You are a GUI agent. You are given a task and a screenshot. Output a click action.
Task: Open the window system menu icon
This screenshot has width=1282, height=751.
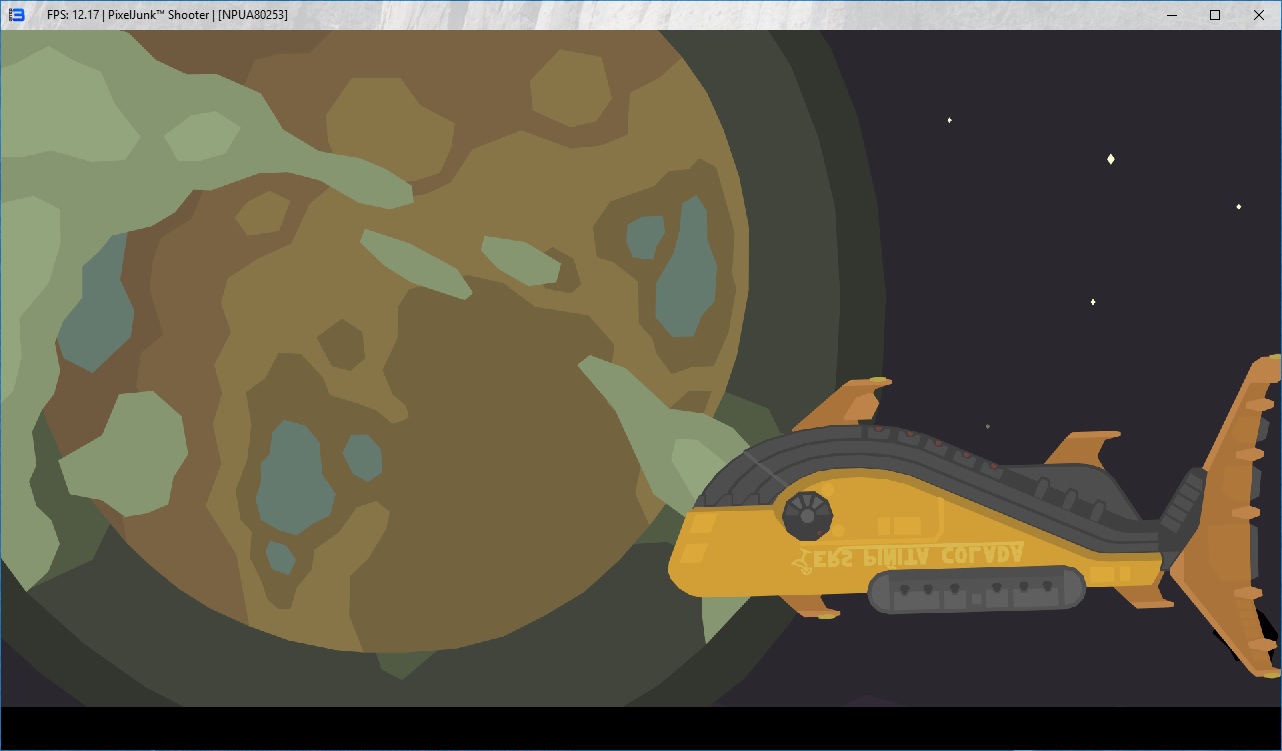pos(16,15)
